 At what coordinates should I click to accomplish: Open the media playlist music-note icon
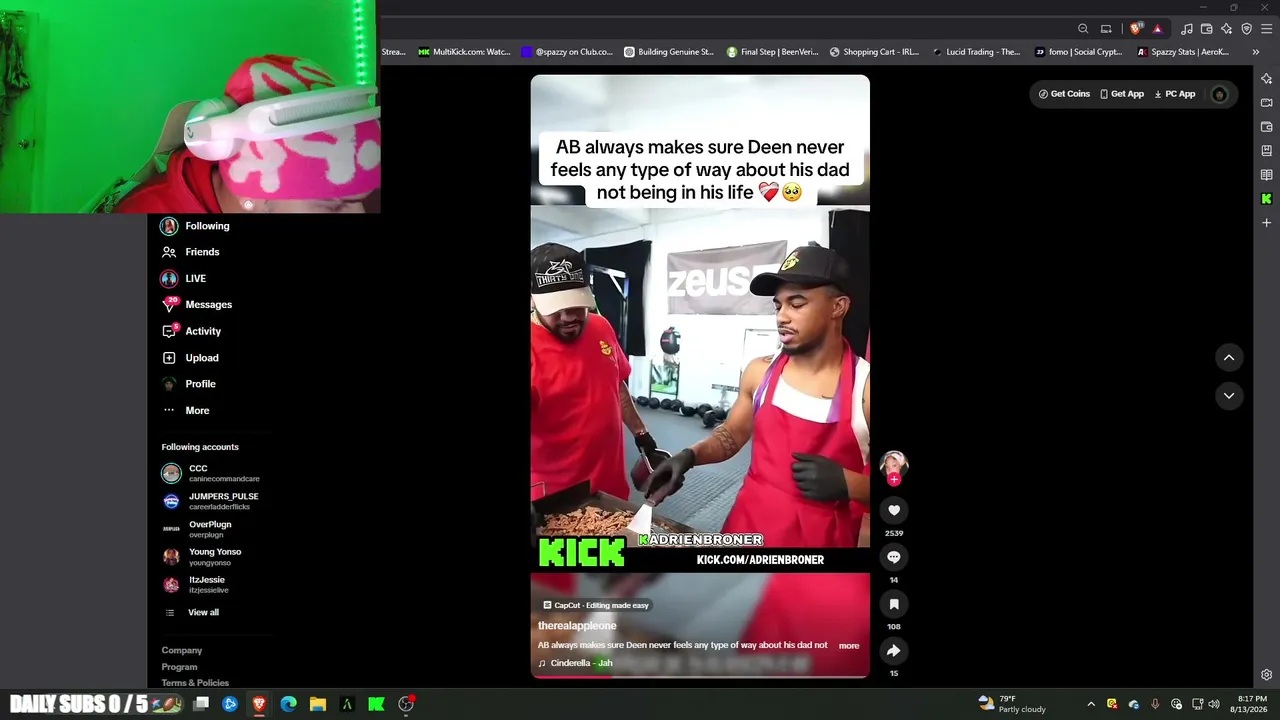1187,29
